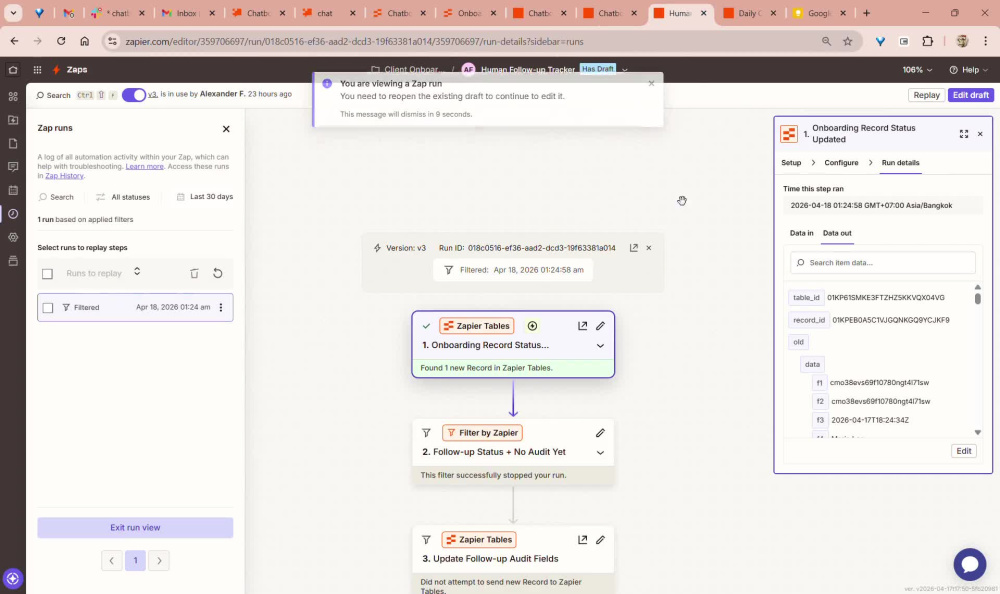Screen dimensions: 1000x594
Task: Open step 3 Update Follow-up Audit Fields externally
Action: [x=582, y=540]
